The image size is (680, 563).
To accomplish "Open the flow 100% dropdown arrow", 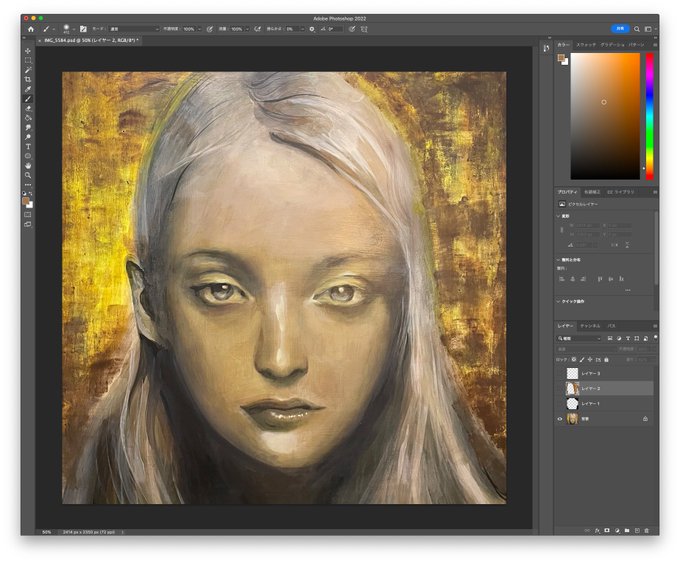I will tap(247, 29).
